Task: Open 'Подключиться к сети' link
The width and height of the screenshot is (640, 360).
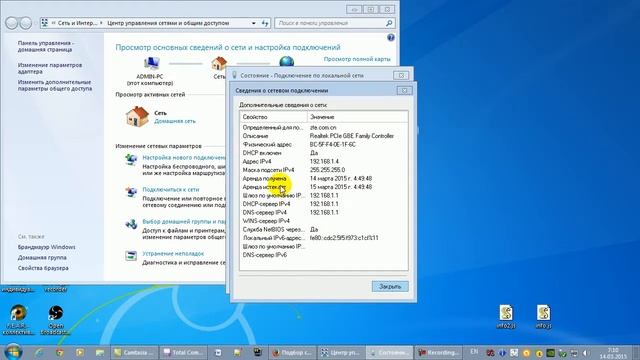Action: [171, 190]
